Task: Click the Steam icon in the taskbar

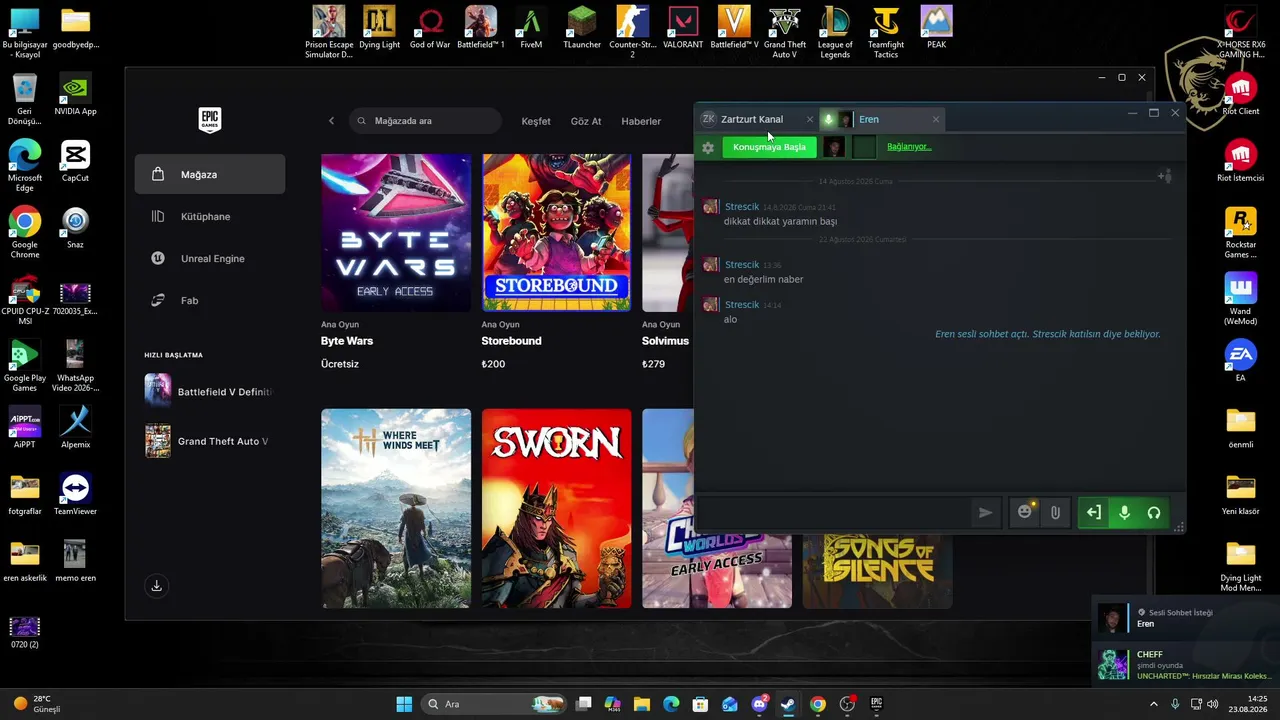Action: [788, 704]
